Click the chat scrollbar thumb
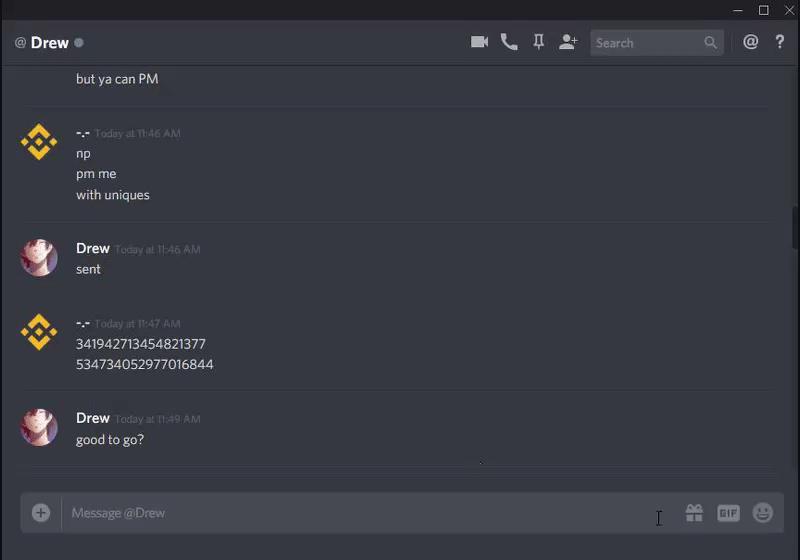800x560 pixels. coord(795,227)
